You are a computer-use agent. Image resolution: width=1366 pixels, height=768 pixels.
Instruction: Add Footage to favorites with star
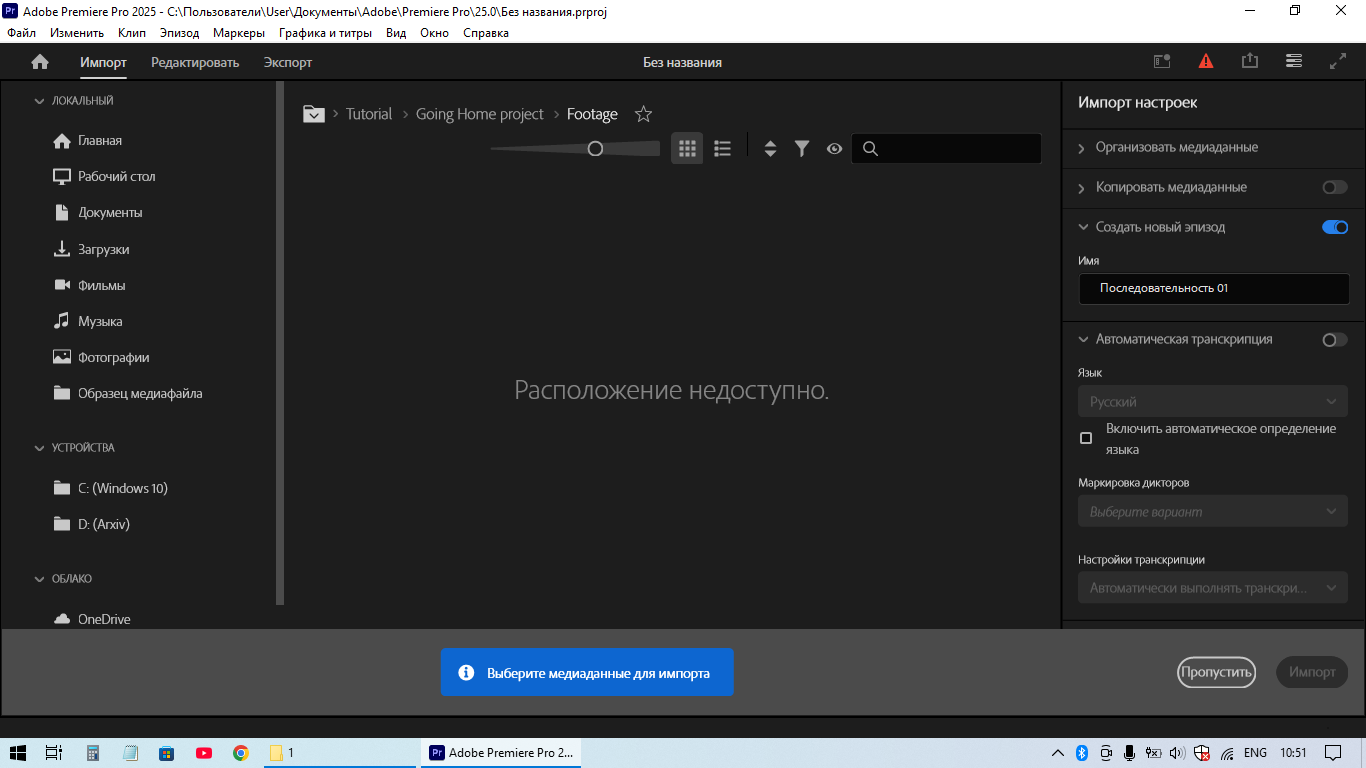(644, 114)
